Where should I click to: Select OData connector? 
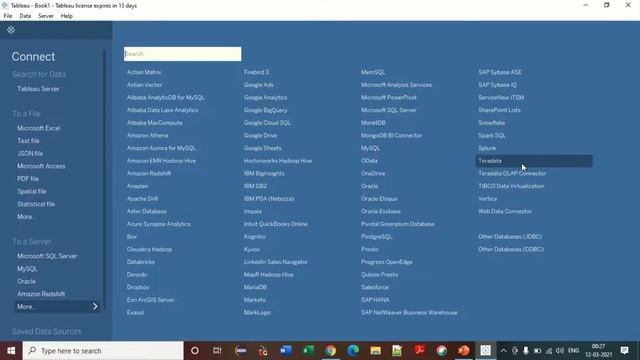pyautogui.click(x=369, y=161)
